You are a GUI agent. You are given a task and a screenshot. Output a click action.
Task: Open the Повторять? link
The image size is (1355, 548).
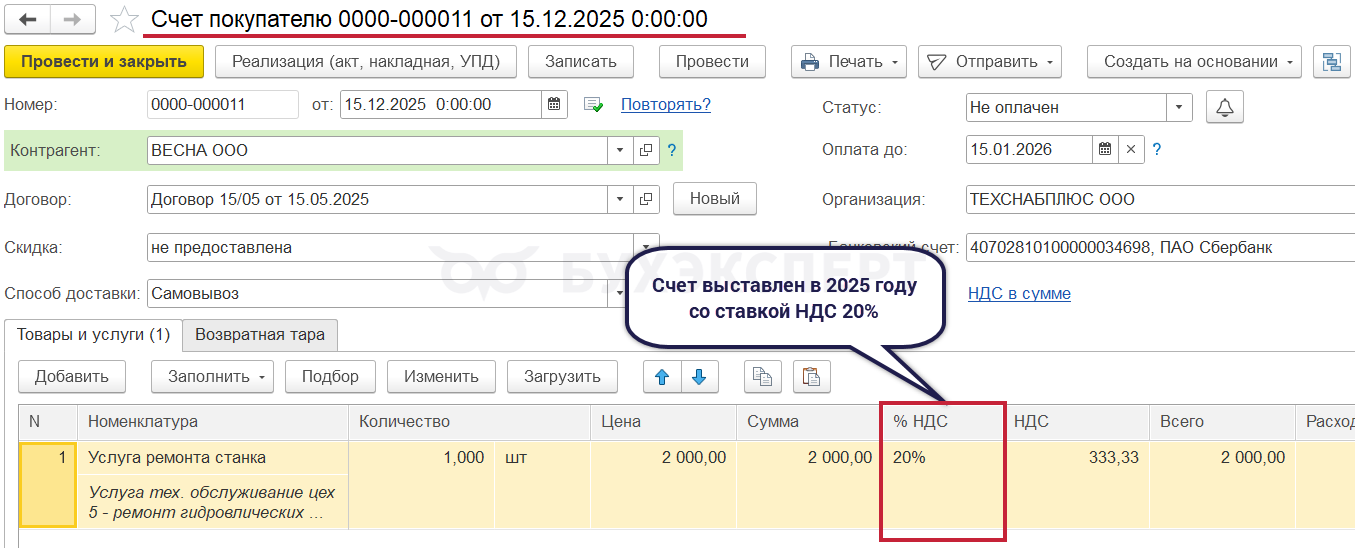(666, 105)
